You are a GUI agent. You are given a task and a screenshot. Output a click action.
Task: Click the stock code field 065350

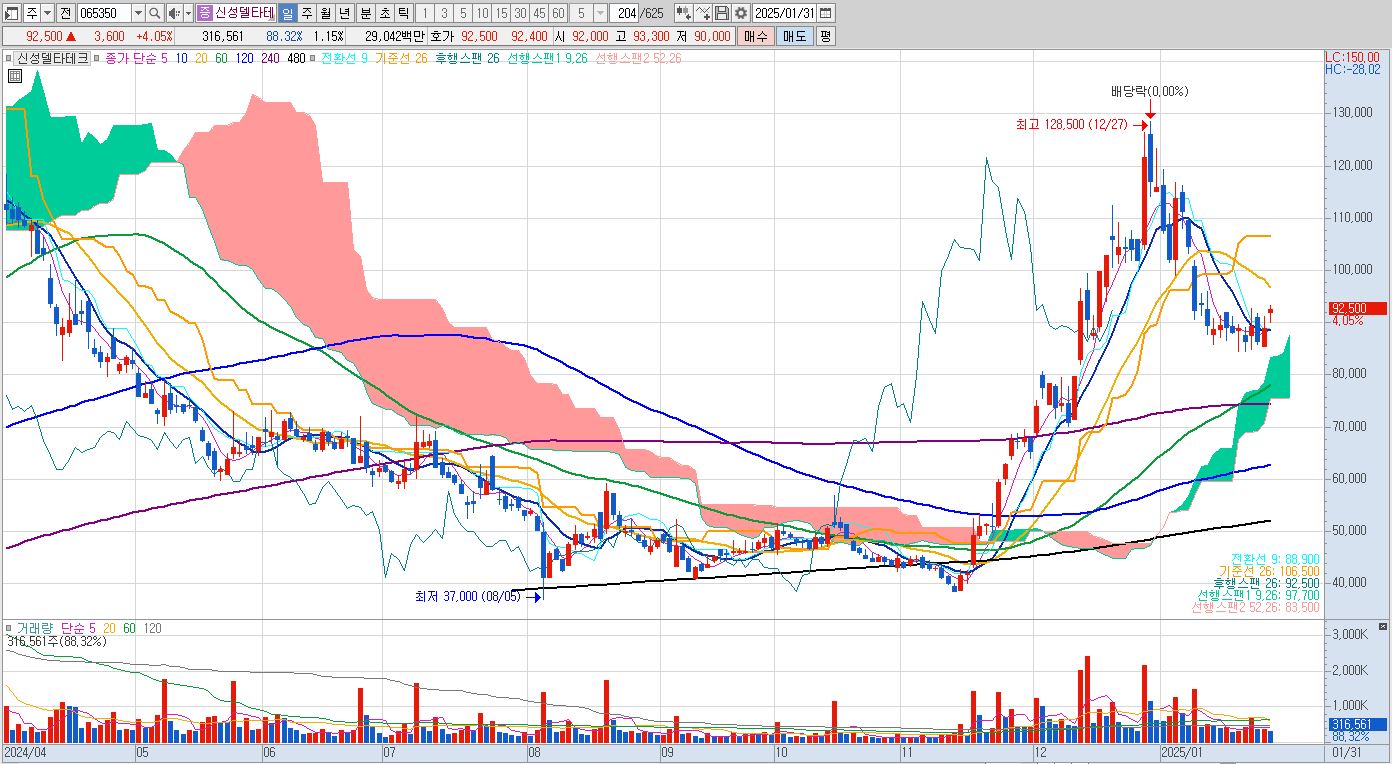[103, 13]
